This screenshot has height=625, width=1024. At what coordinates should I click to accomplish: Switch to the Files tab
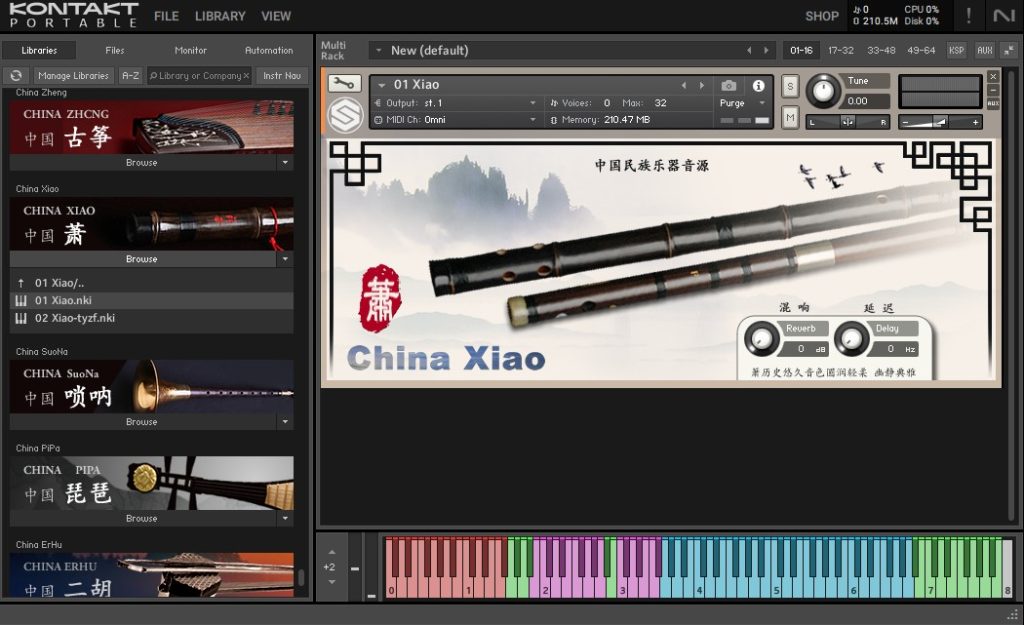coord(115,50)
